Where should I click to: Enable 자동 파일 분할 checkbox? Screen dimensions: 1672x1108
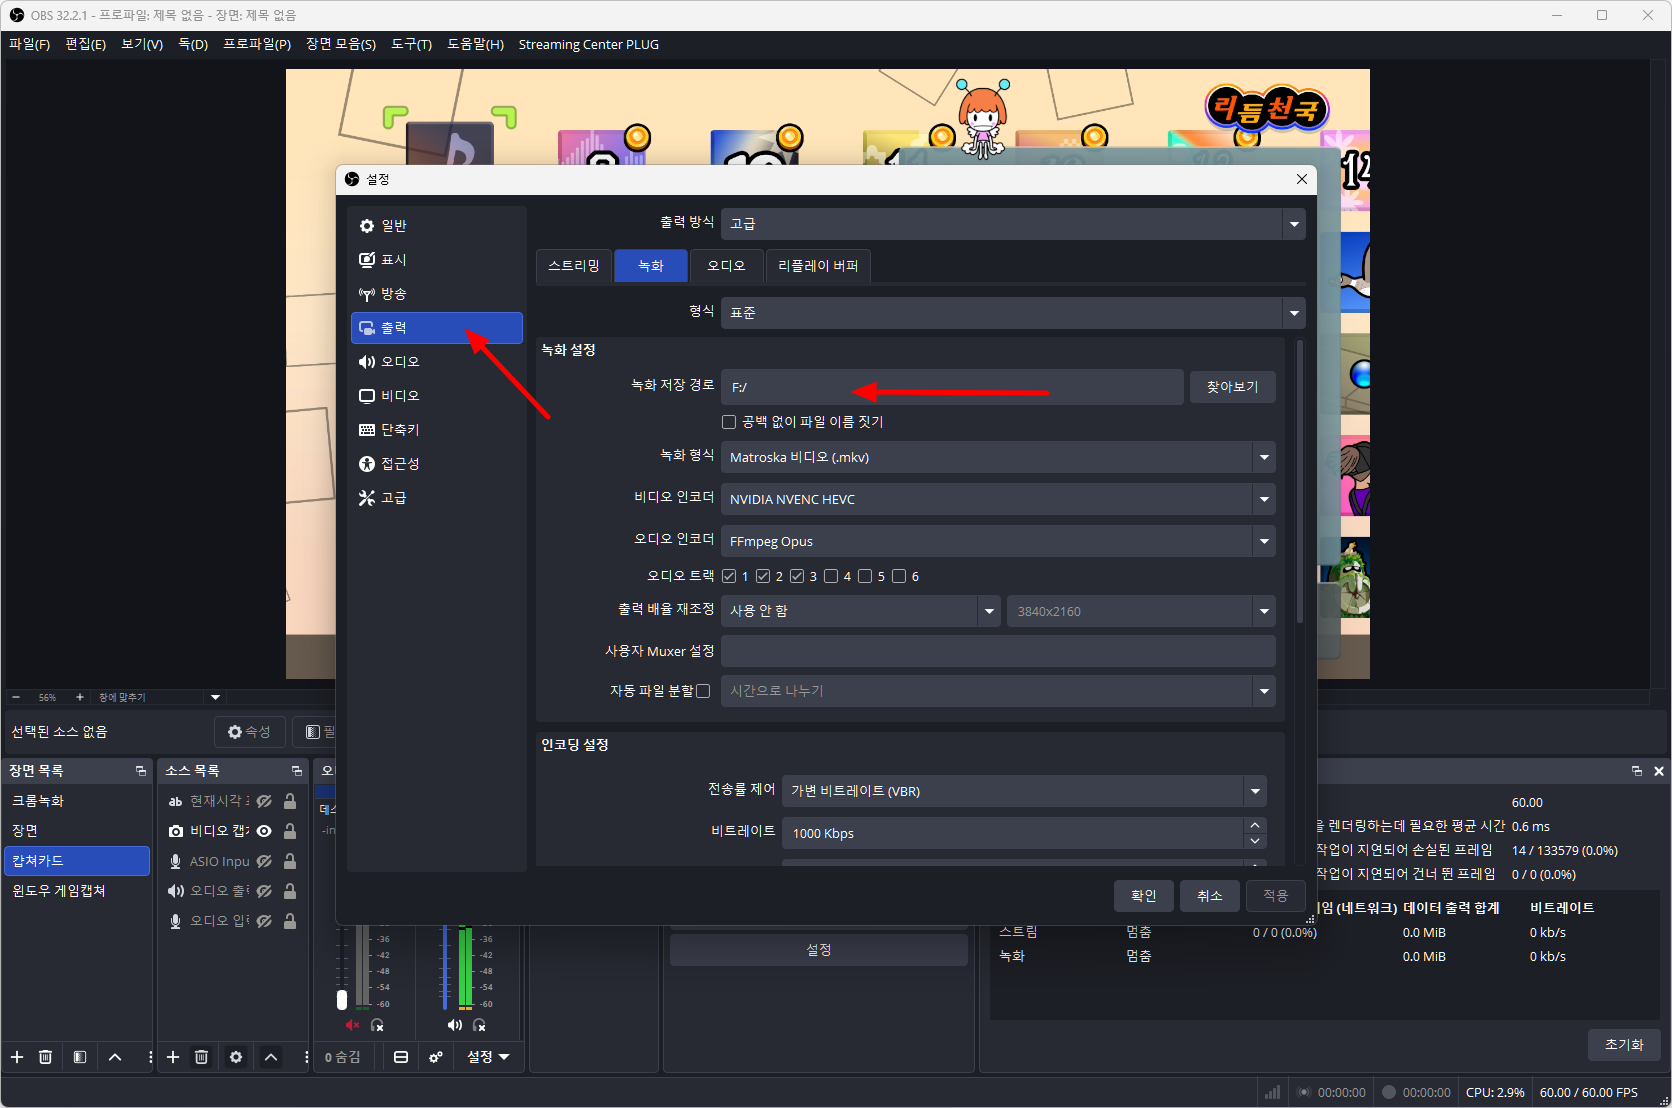703,691
